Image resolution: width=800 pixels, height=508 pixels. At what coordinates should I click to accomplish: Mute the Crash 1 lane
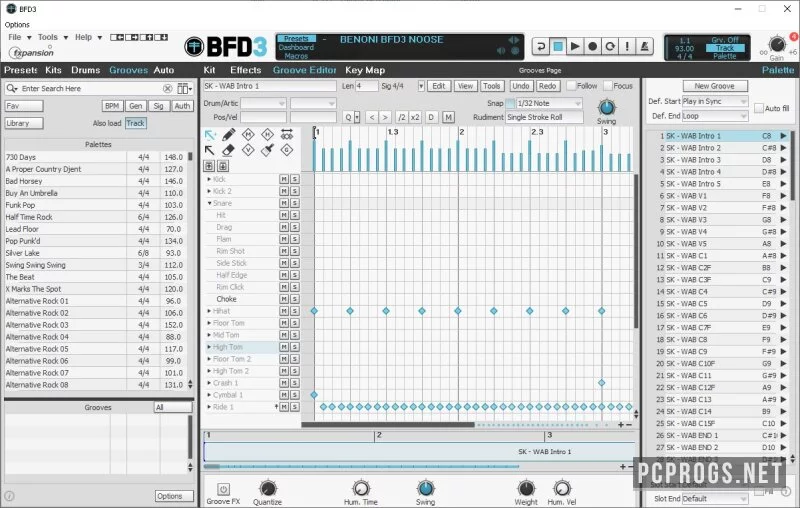(284, 383)
